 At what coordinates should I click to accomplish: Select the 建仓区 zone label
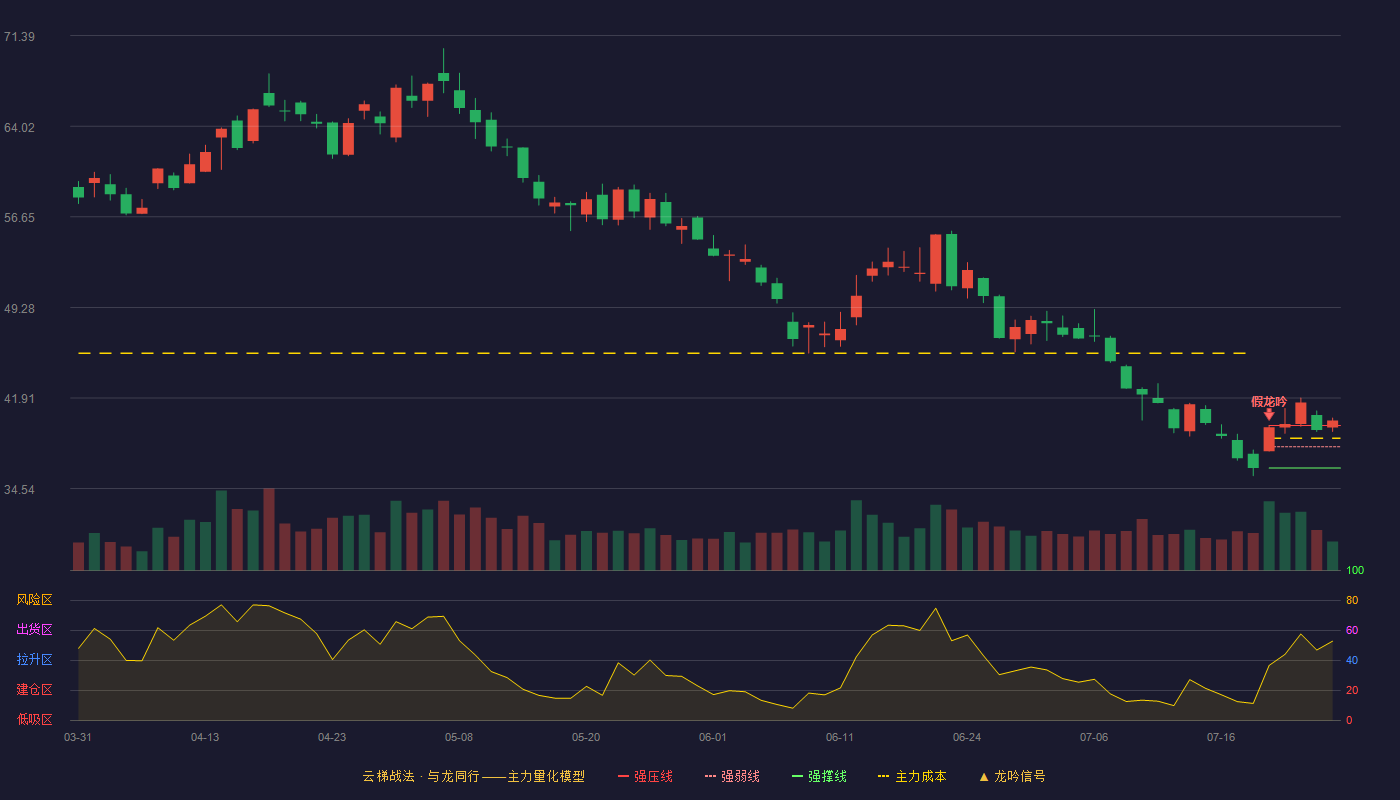(34, 690)
